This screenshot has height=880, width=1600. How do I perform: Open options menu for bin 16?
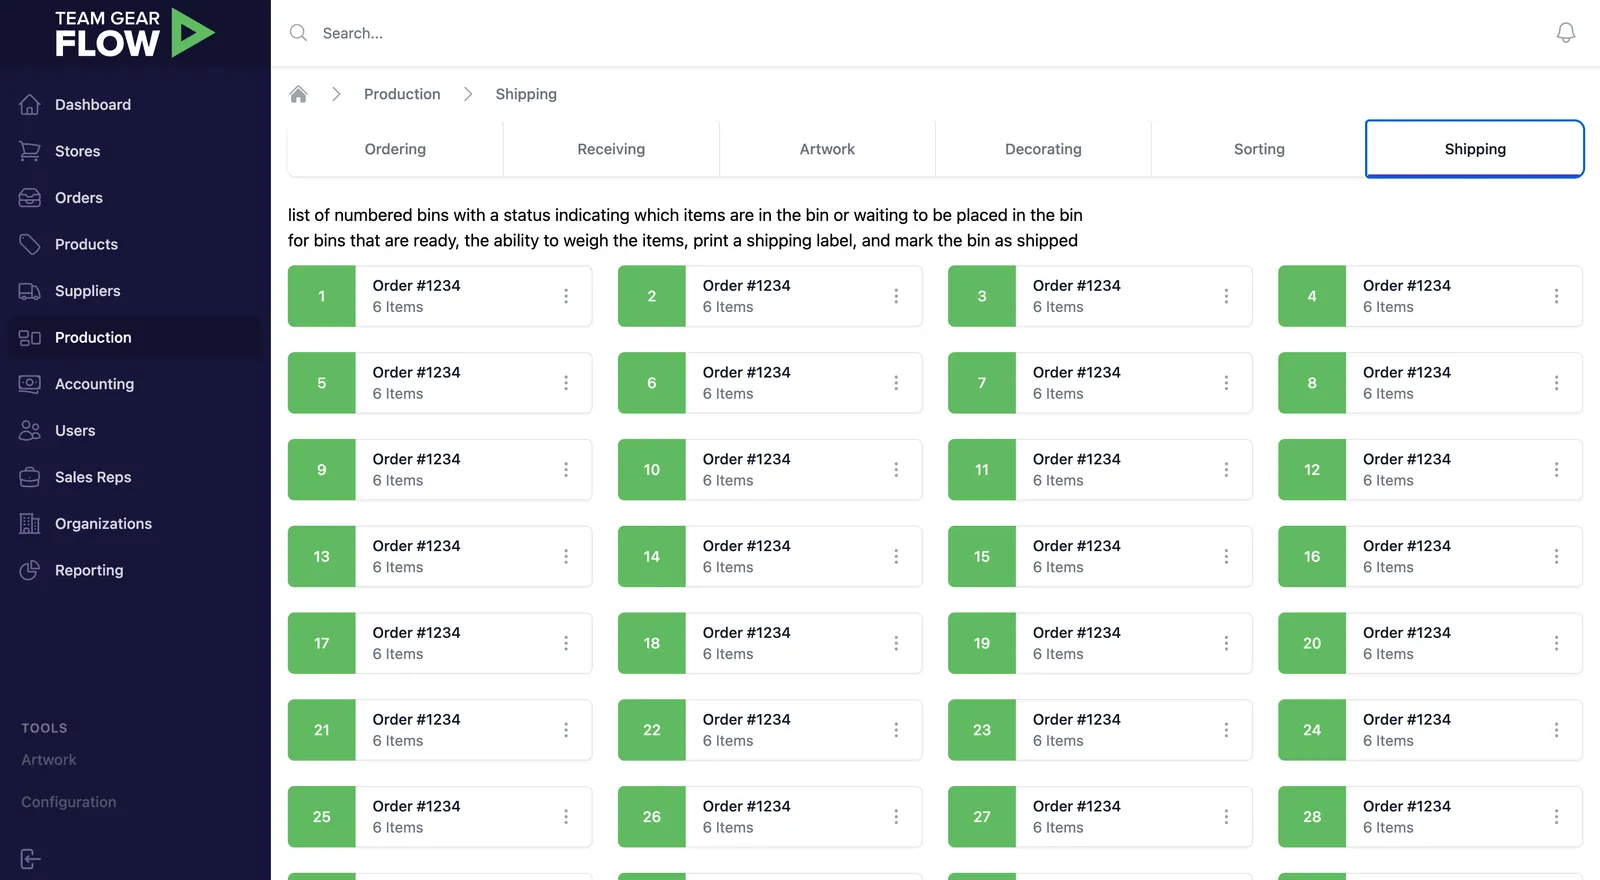pyautogui.click(x=1556, y=556)
